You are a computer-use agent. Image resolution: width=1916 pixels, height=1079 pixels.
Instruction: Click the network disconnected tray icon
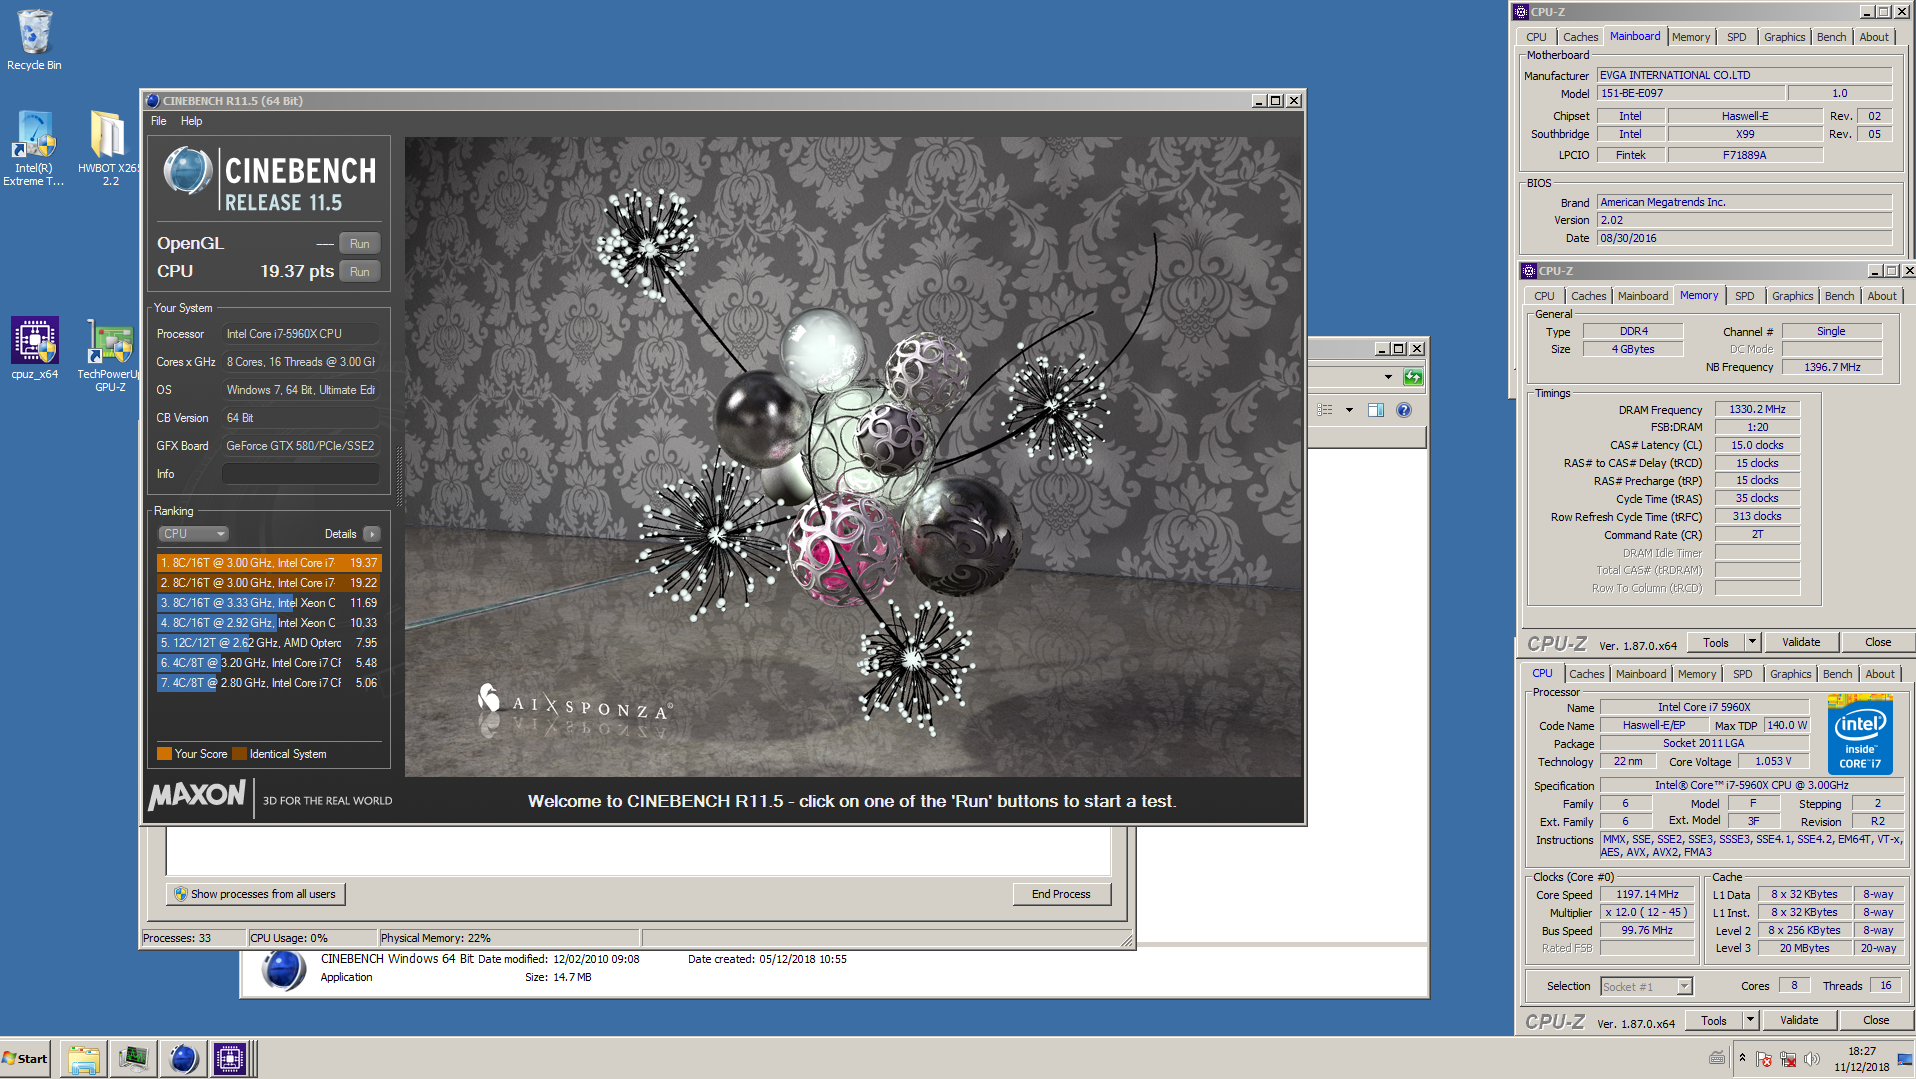[1788, 1059]
